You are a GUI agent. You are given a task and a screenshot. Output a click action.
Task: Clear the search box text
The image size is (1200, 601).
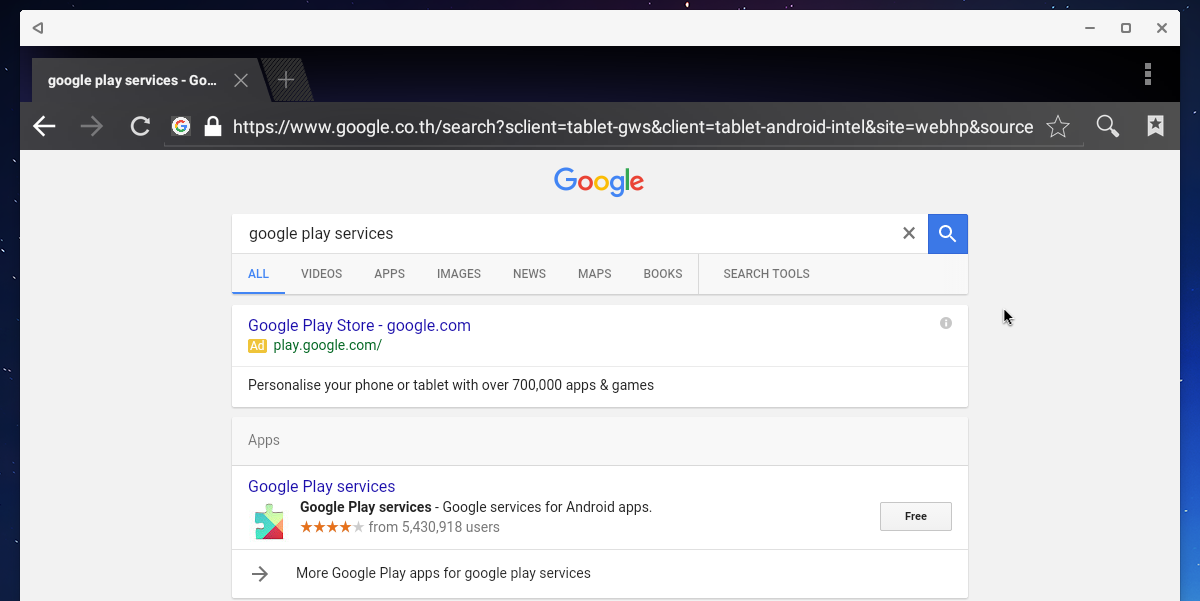(x=909, y=233)
